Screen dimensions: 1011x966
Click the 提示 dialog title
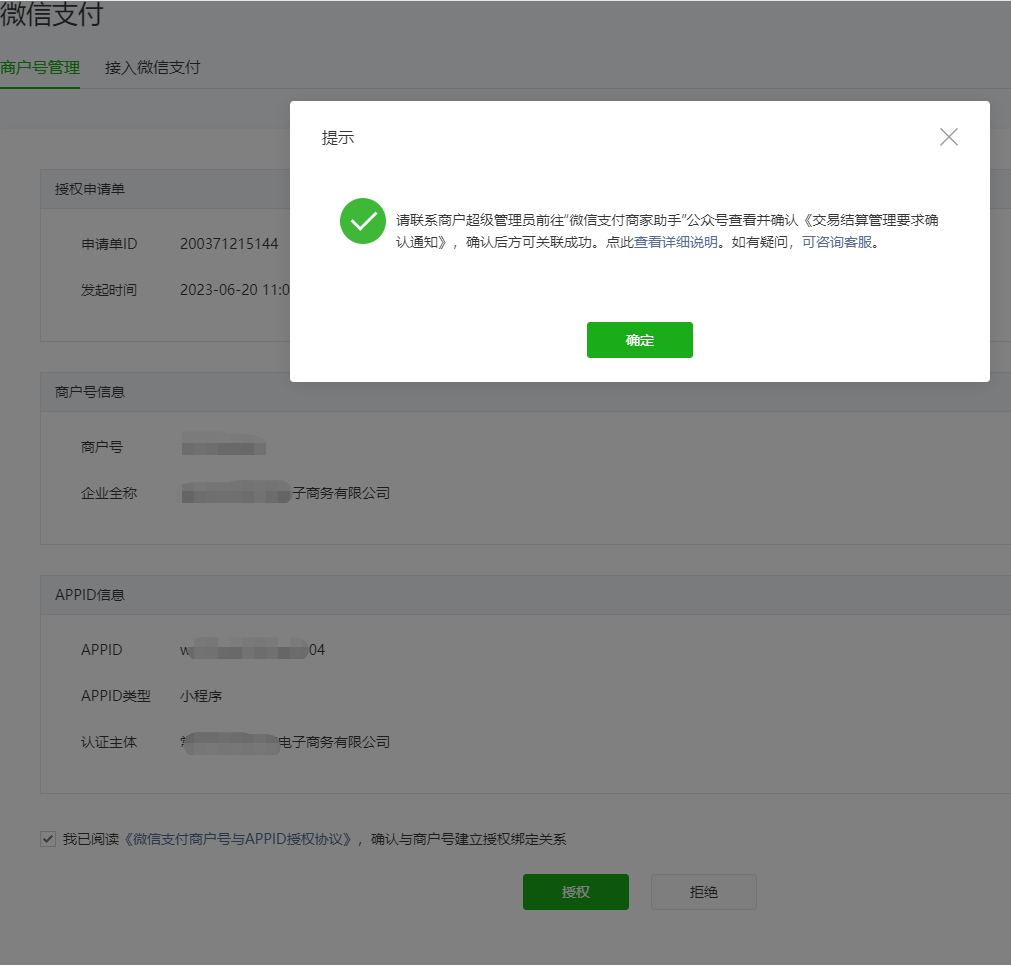pos(338,137)
